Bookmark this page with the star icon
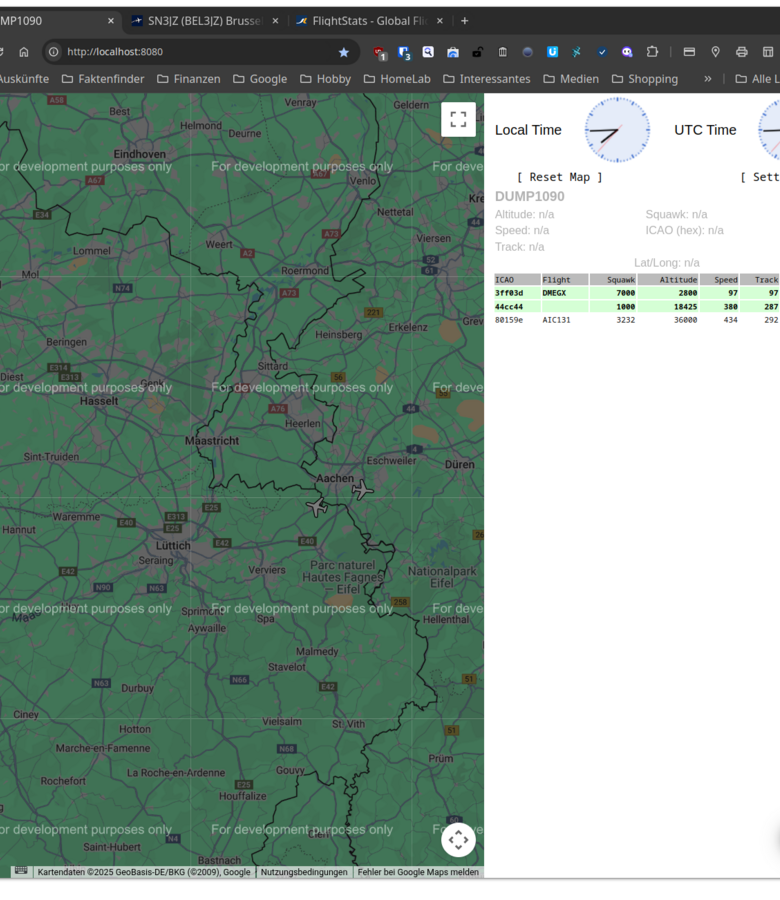780x900 pixels. click(x=344, y=52)
